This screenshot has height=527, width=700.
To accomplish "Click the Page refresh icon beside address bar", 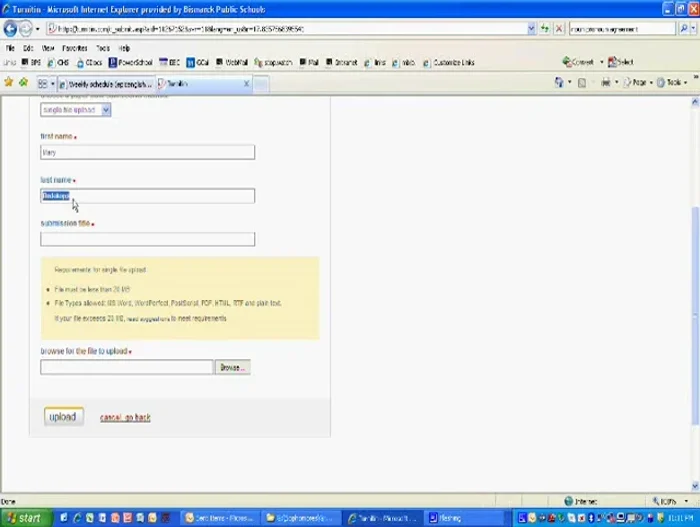I will click(x=544, y=29).
